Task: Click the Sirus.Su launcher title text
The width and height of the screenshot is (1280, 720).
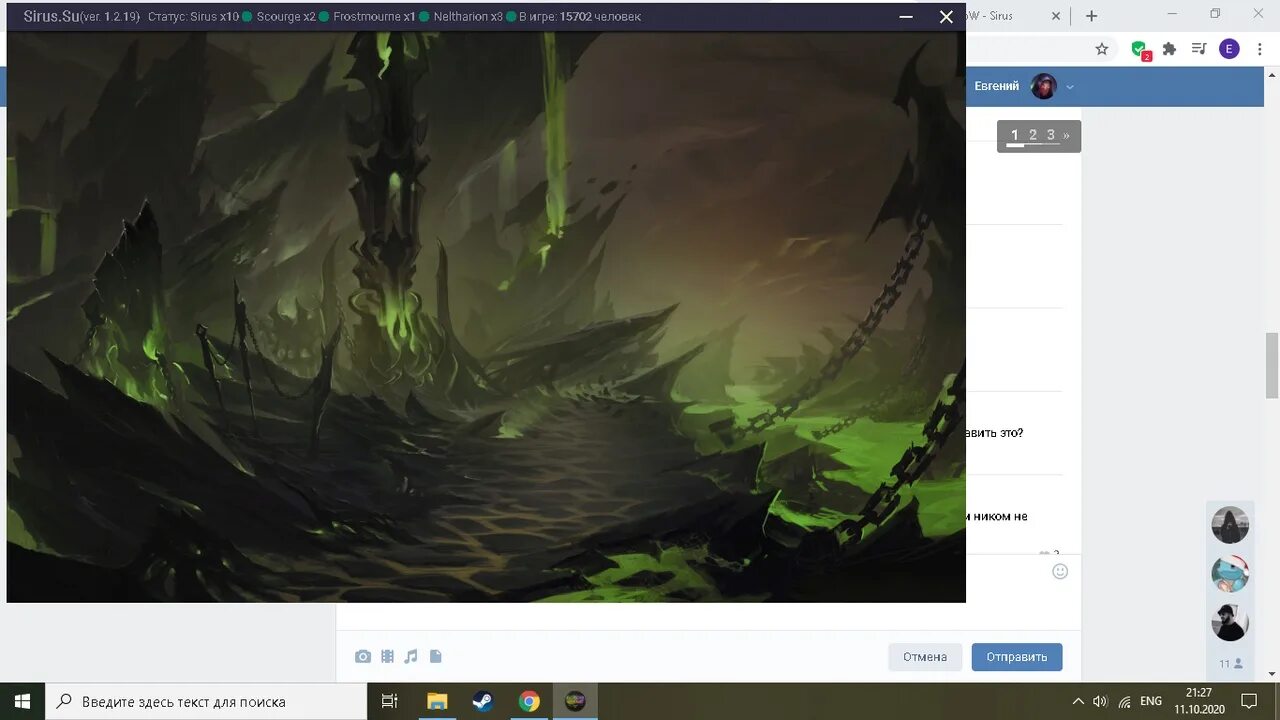Action: click(51, 17)
